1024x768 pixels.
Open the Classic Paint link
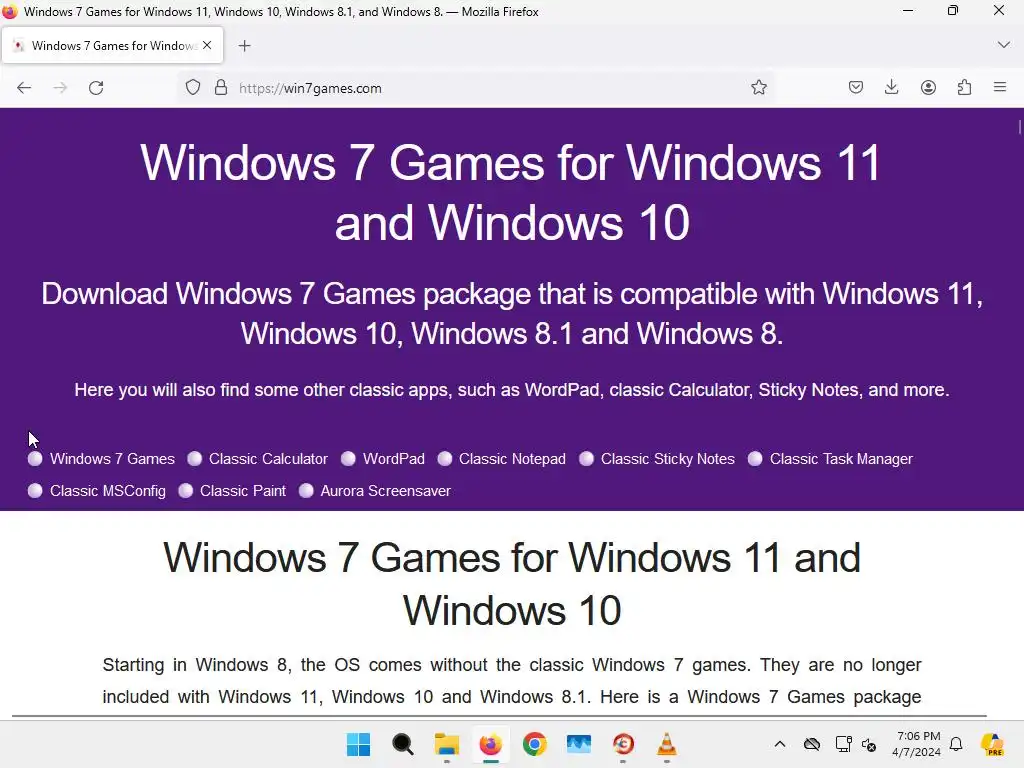(243, 491)
